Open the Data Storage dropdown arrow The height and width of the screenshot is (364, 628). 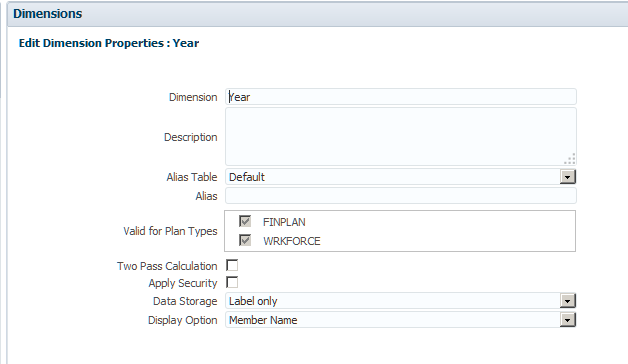(568, 301)
